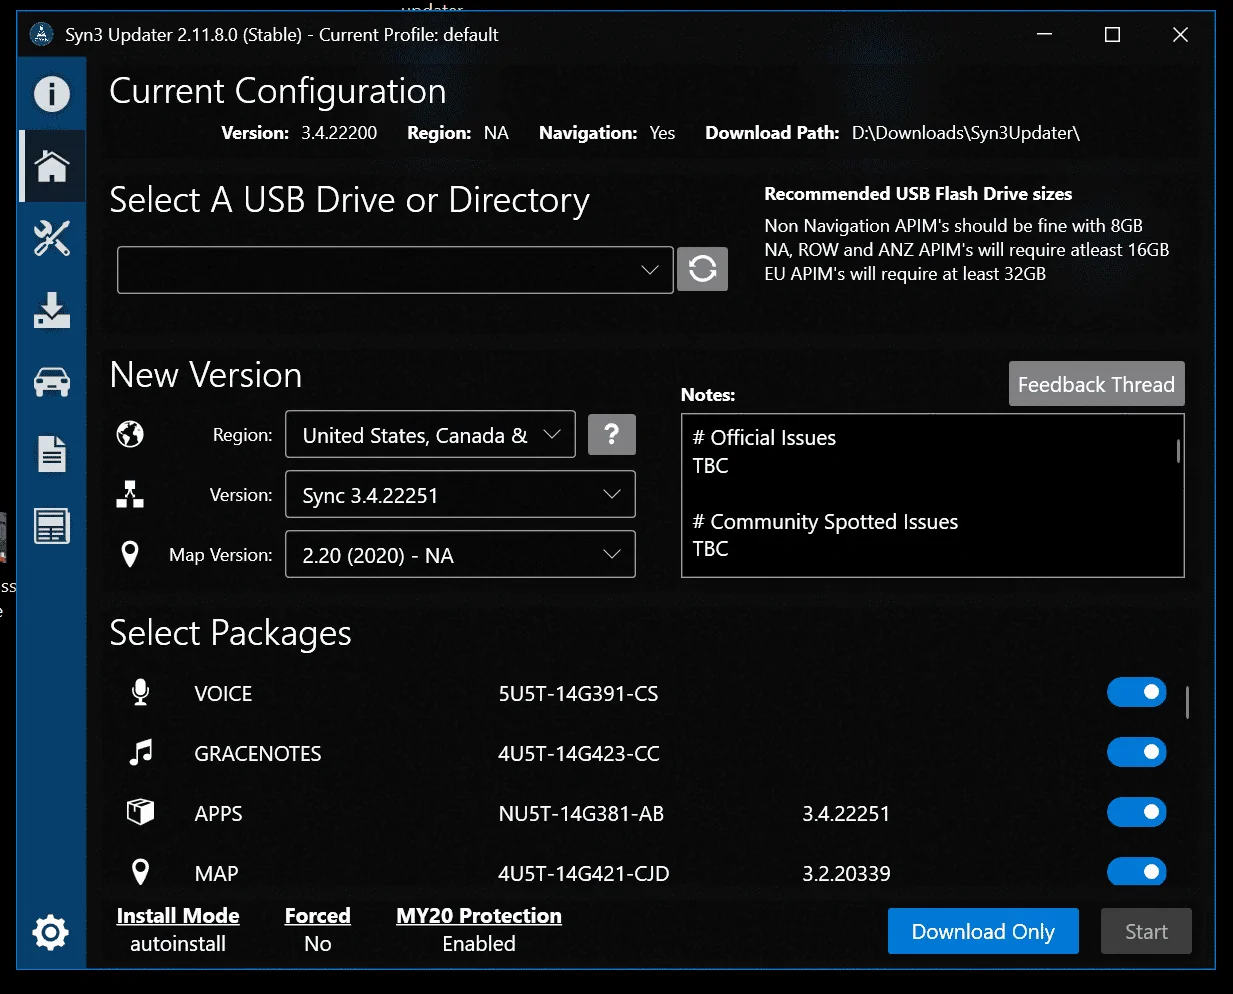Viewport: 1233px width, 994px height.
Task: Open the document Logs sidebar icon
Action: click(52, 454)
